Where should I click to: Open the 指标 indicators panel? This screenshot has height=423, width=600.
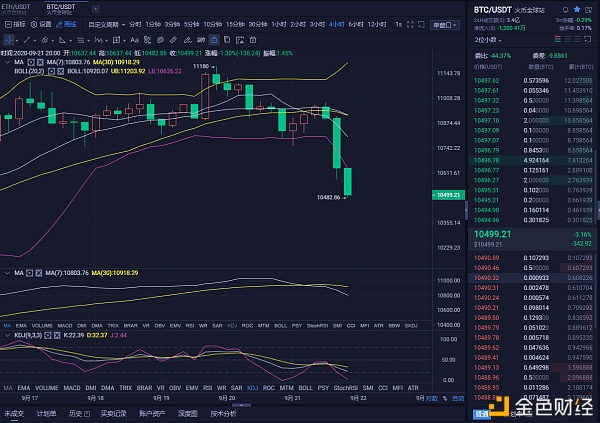(x=12, y=22)
